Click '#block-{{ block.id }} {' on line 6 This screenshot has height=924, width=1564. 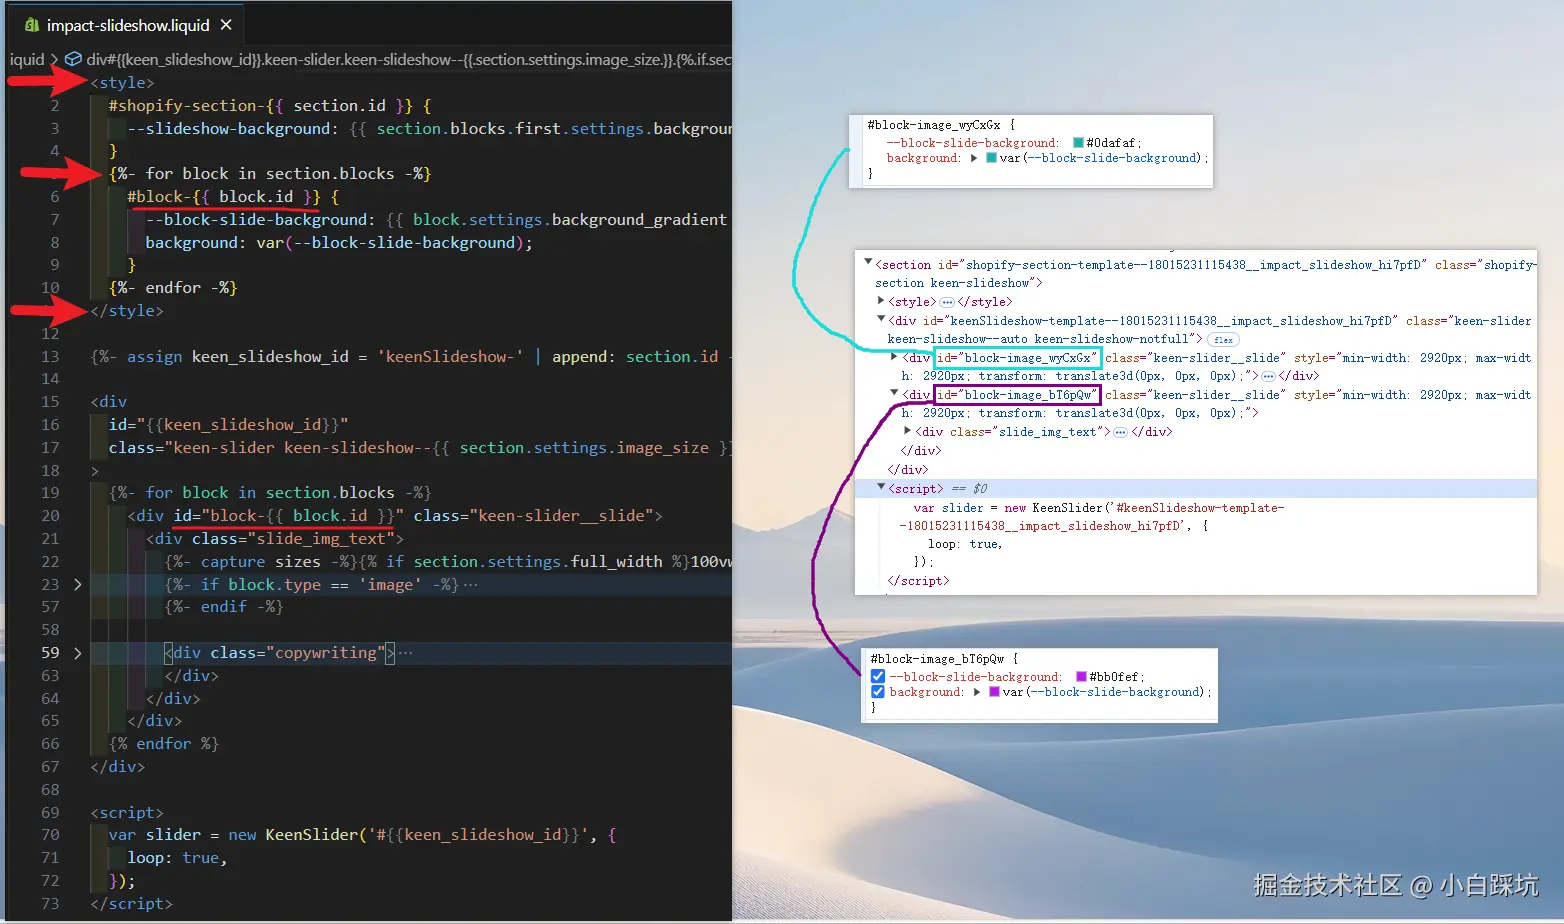click(233, 197)
